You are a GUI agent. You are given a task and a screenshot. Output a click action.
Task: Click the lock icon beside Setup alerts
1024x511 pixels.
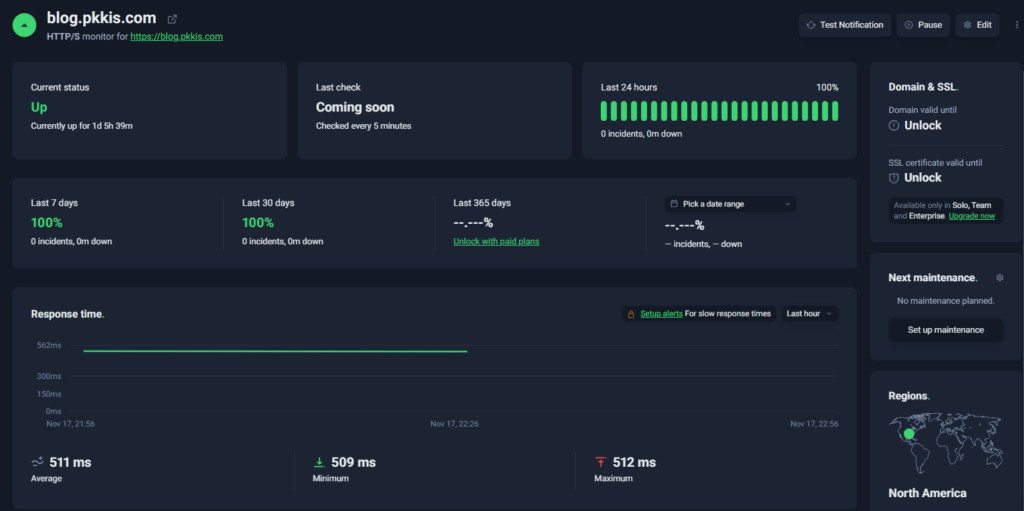click(631, 314)
